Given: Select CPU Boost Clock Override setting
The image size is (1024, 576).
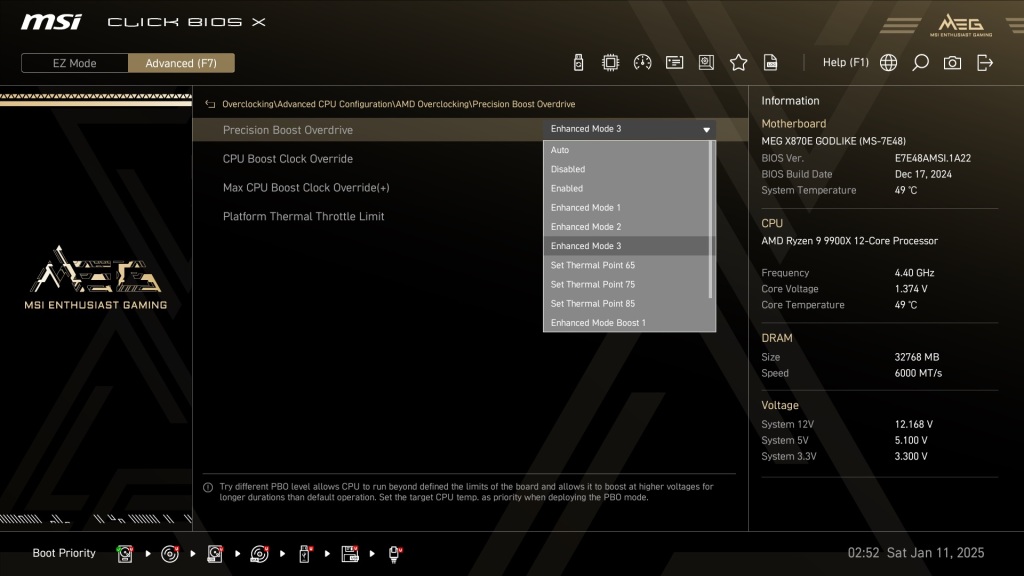Looking at the screenshot, I should point(287,159).
